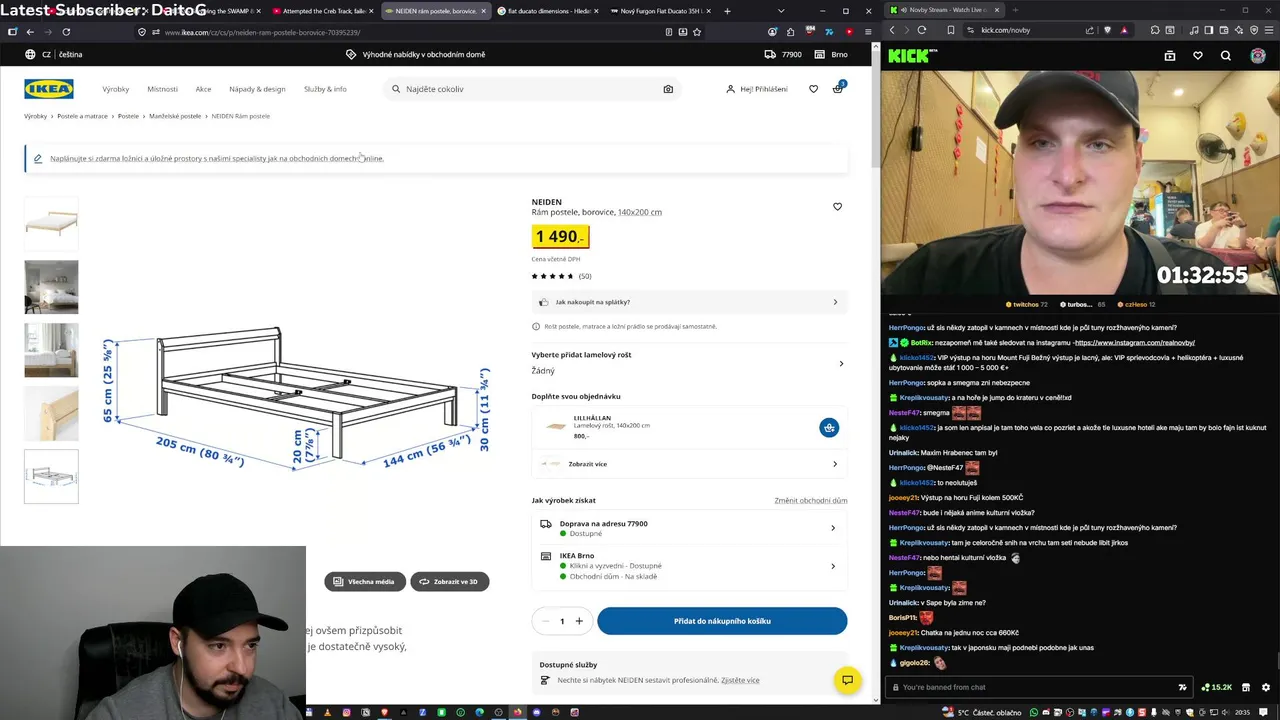Open Akce menu
This screenshot has height=720, width=1280.
tap(203, 89)
